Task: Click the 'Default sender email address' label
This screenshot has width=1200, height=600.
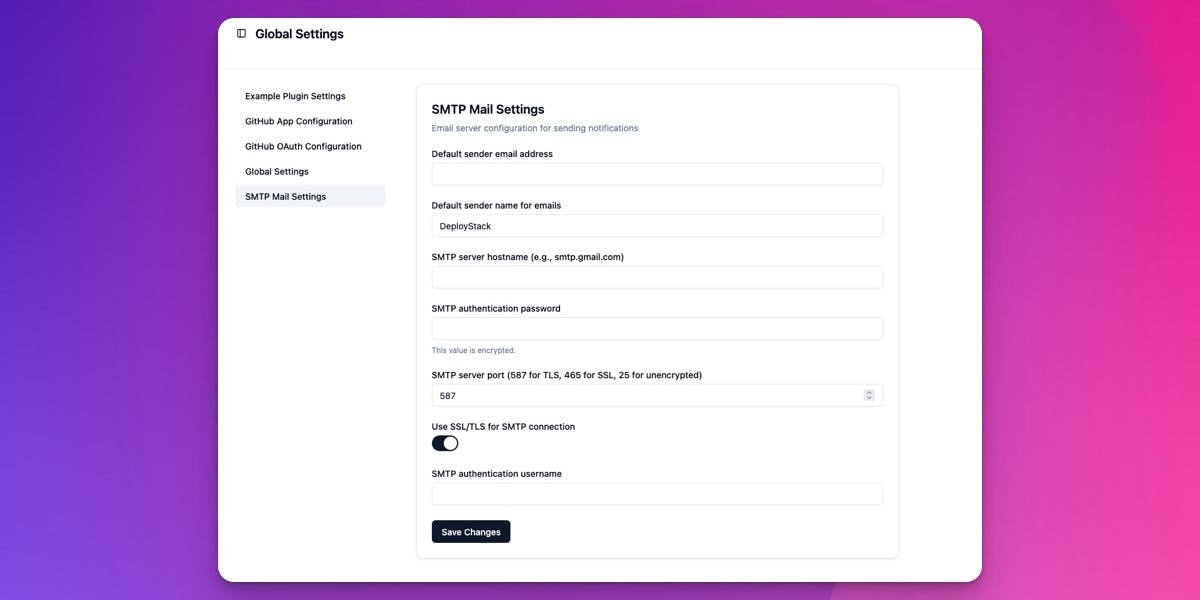Action: point(492,154)
